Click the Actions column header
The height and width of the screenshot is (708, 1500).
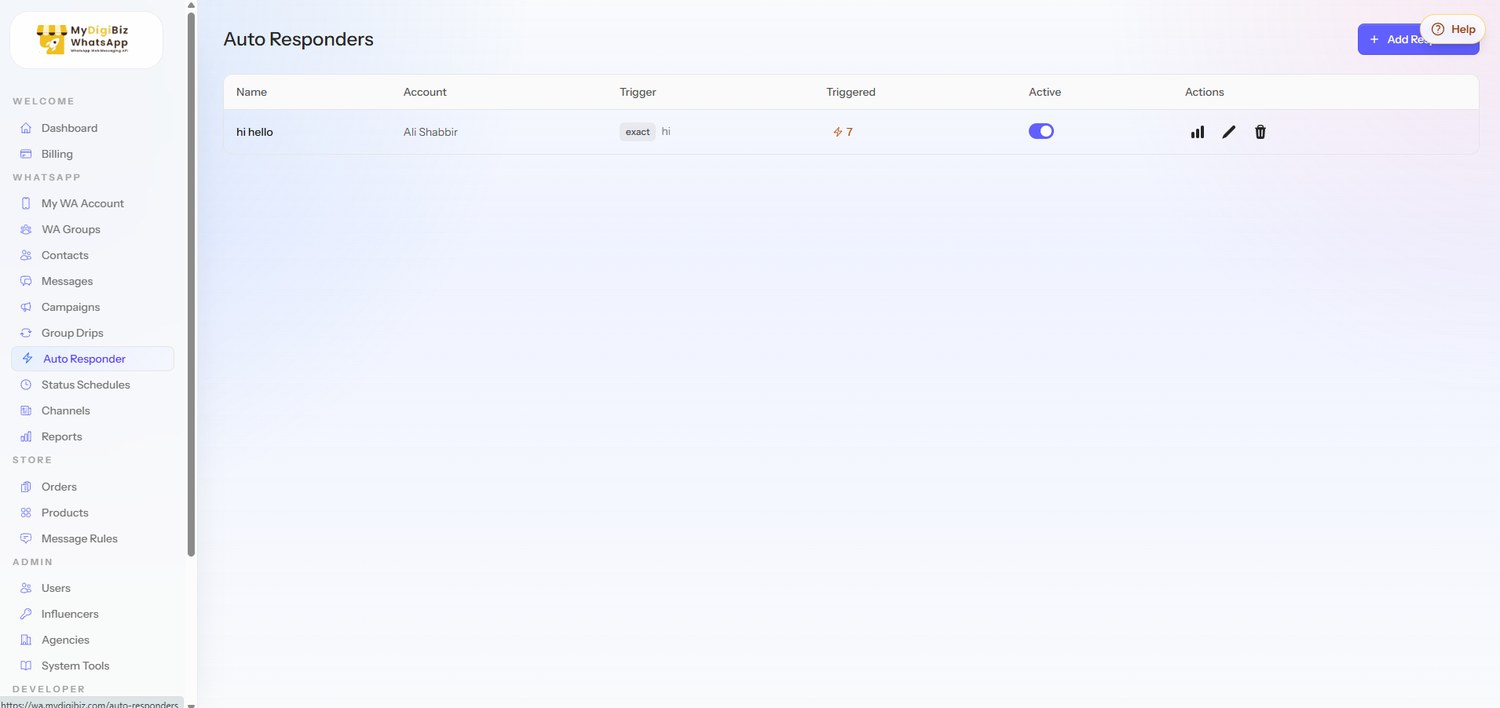(x=1204, y=92)
